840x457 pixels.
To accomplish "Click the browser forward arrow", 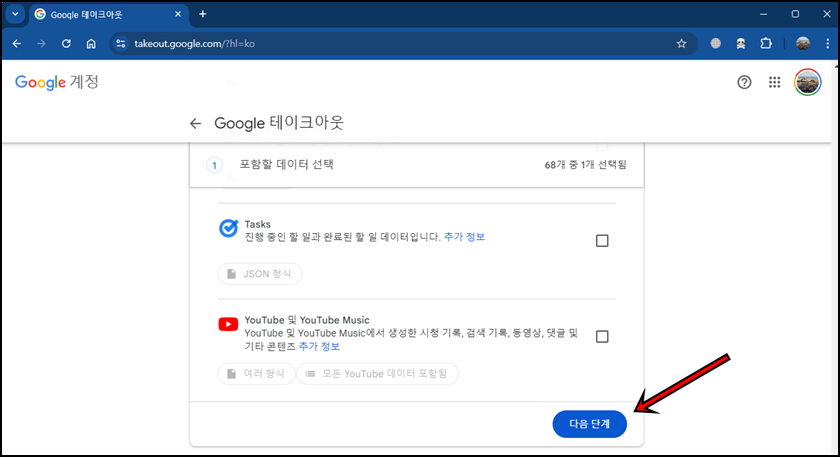I will (x=41, y=43).
